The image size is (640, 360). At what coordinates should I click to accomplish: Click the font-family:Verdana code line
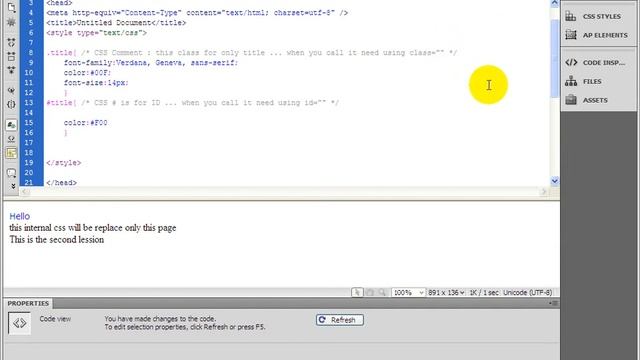[x=151, y=63]
